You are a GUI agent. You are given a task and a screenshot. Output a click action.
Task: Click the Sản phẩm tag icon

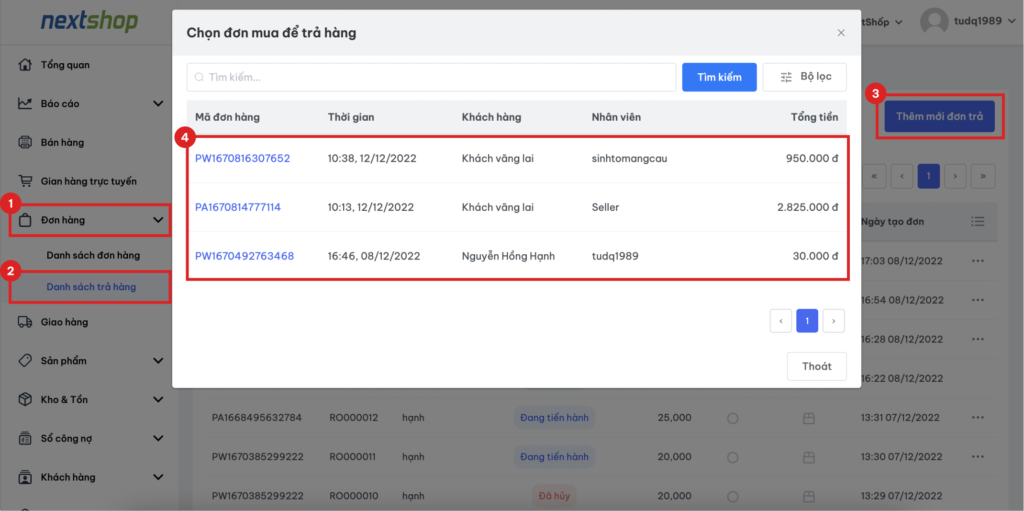coord(26,360)
